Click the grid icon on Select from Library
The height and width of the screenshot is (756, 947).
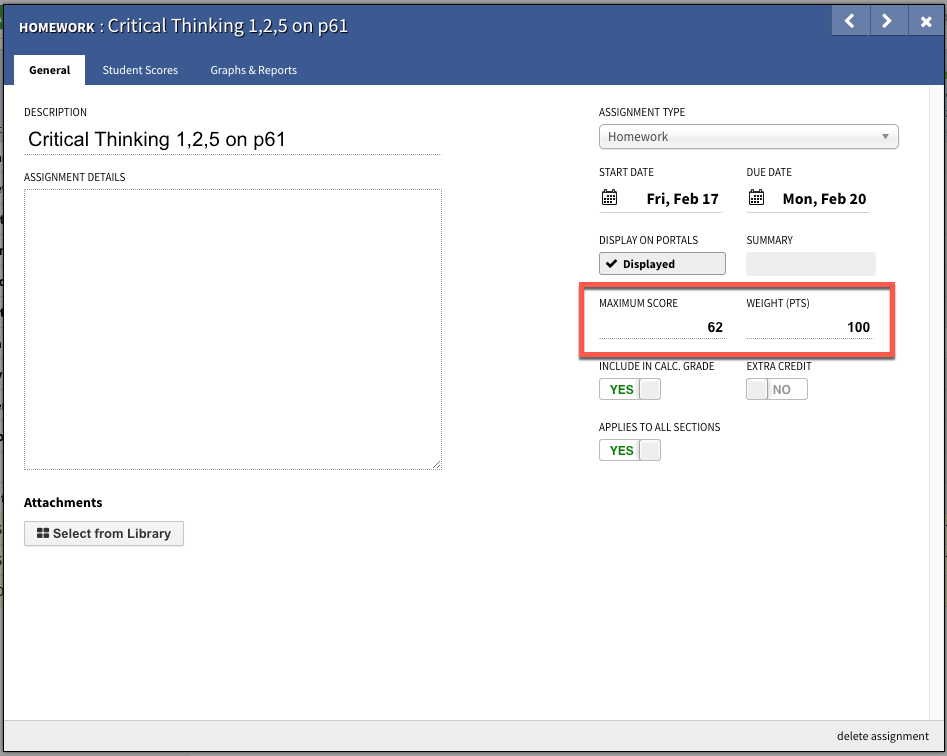pyautogui.click(x=43, y=534)
